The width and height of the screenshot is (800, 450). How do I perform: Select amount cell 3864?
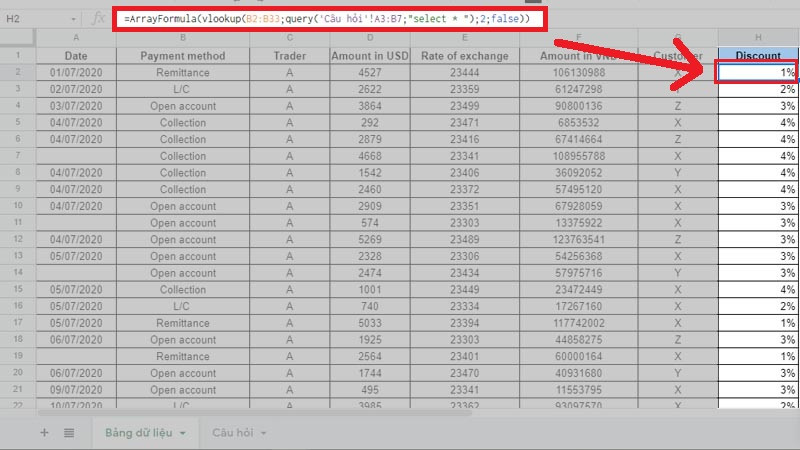click(370, 106)
